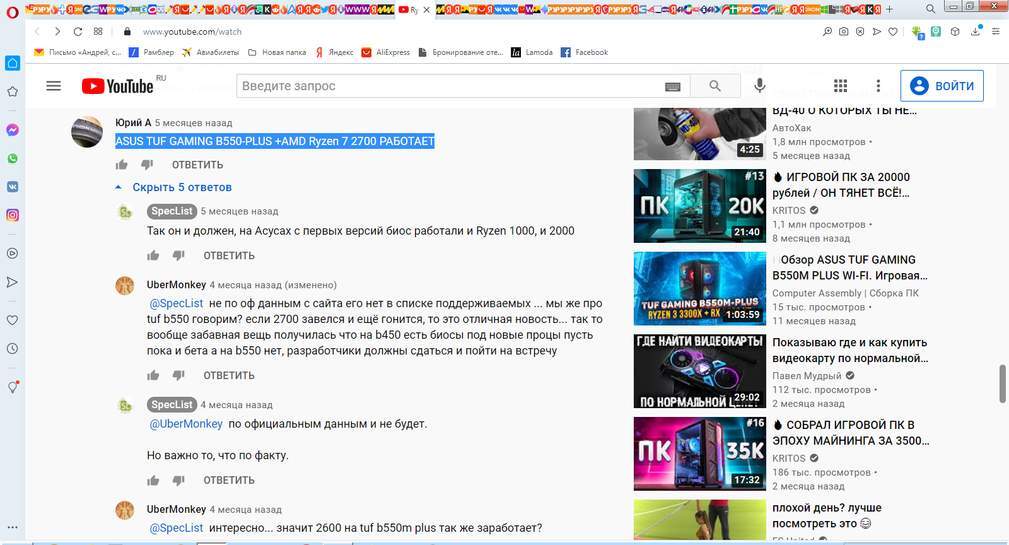Like SpecList's reply "Но важно то, что по факту"
This screenshot has width=1009, height=545.
coord(153,480)
